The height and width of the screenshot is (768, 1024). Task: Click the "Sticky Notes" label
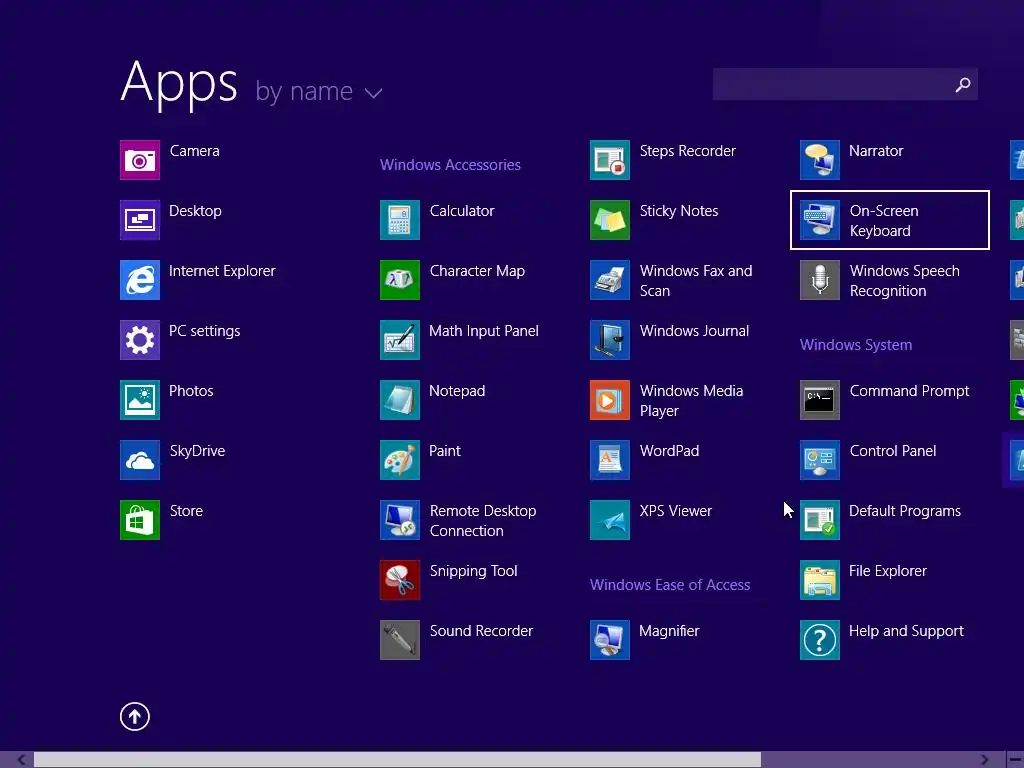pos(679,211)
